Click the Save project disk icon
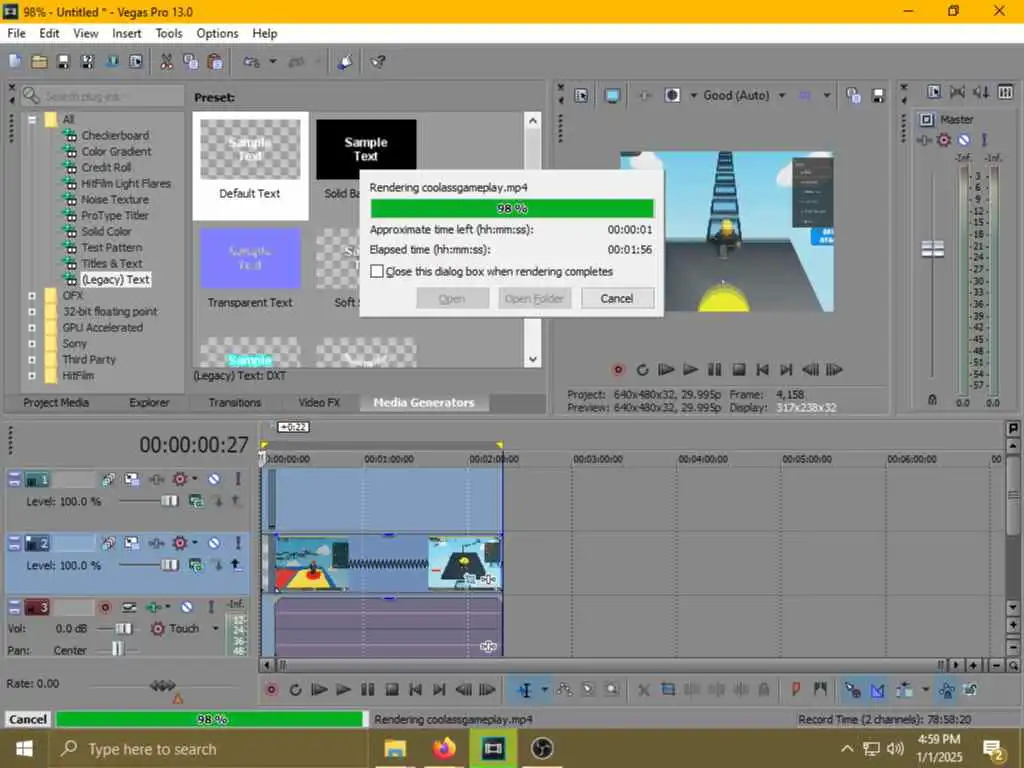 (63, 61)
